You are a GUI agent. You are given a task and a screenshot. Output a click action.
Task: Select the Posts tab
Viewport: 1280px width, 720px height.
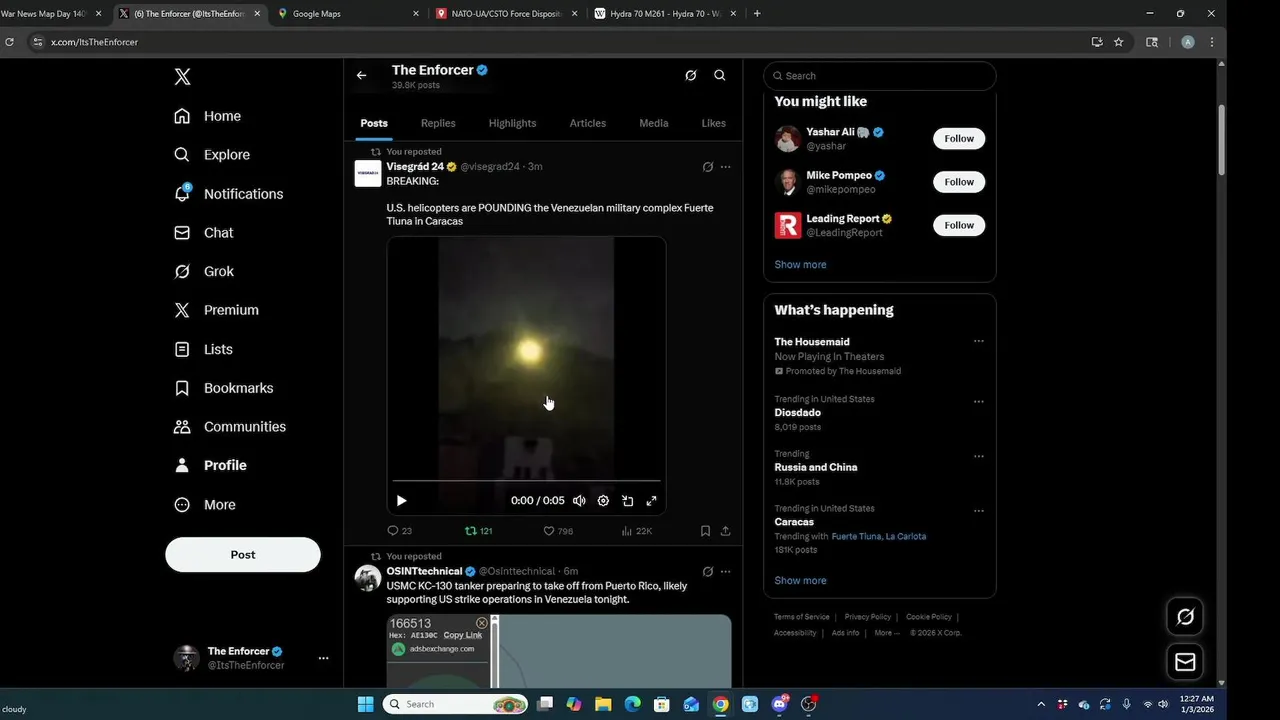374,123
